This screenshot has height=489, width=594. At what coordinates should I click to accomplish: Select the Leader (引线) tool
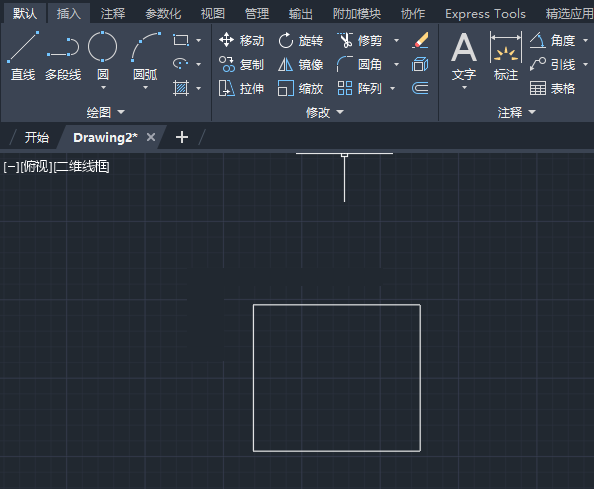pyautogui.click(x=552, y=64)
